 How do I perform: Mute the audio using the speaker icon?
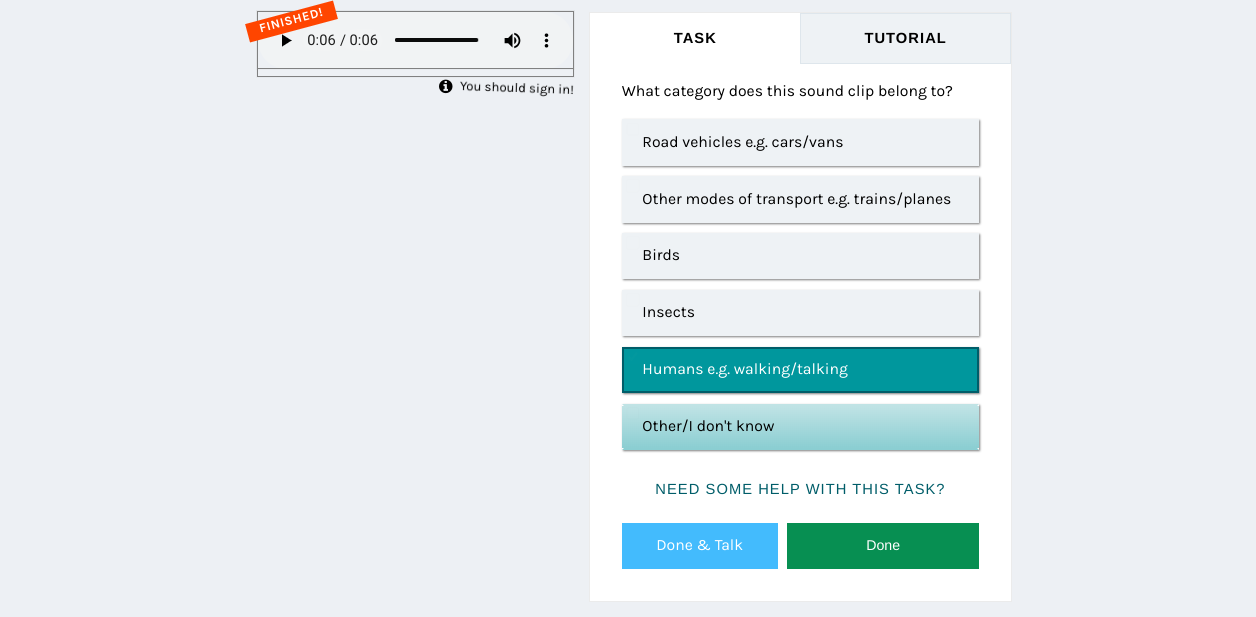point(512,41)
